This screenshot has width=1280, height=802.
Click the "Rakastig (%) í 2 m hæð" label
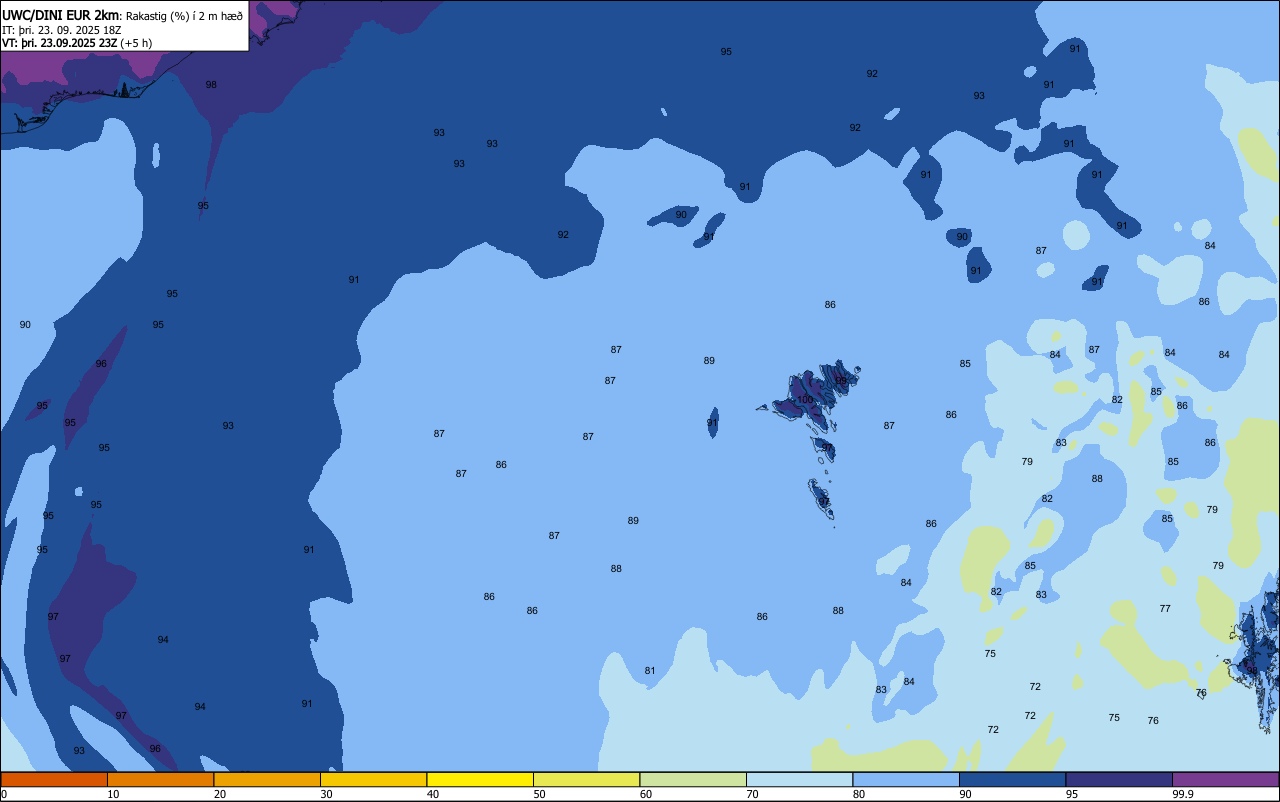184,16
